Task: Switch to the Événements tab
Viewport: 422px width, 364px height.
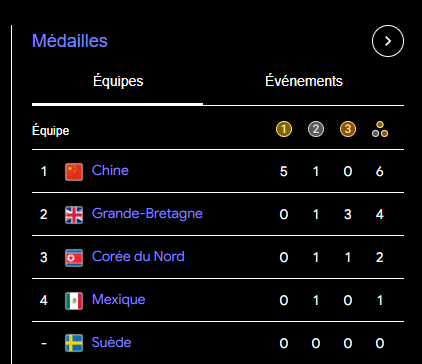Action: [304, 81]
